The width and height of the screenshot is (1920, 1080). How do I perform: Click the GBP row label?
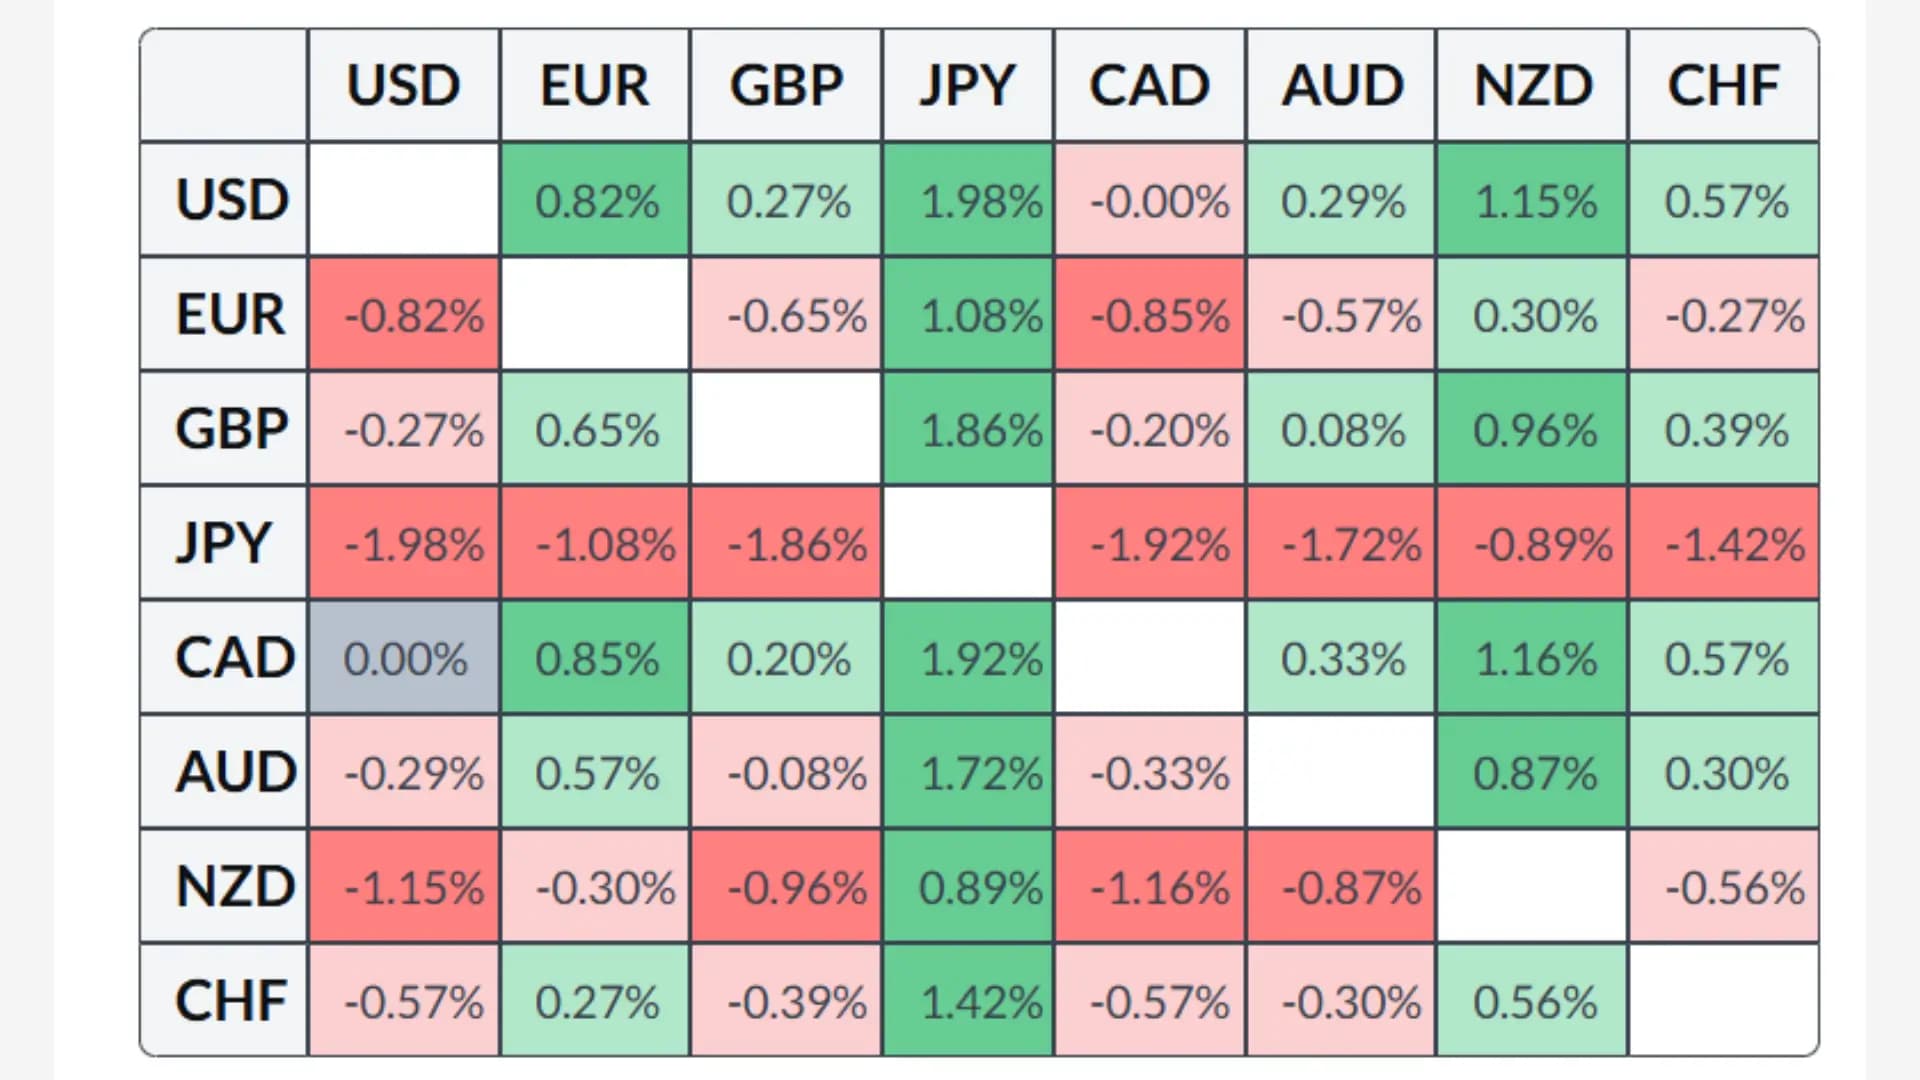point(230,429)
